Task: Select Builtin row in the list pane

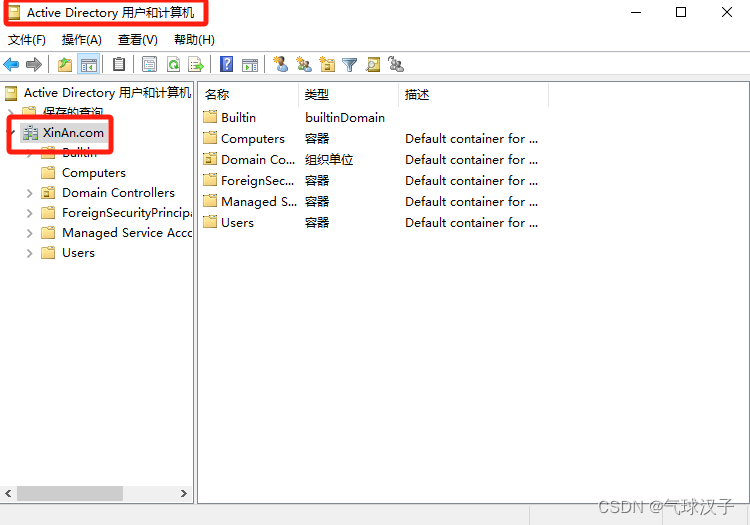Action: (x=238, y=117)
